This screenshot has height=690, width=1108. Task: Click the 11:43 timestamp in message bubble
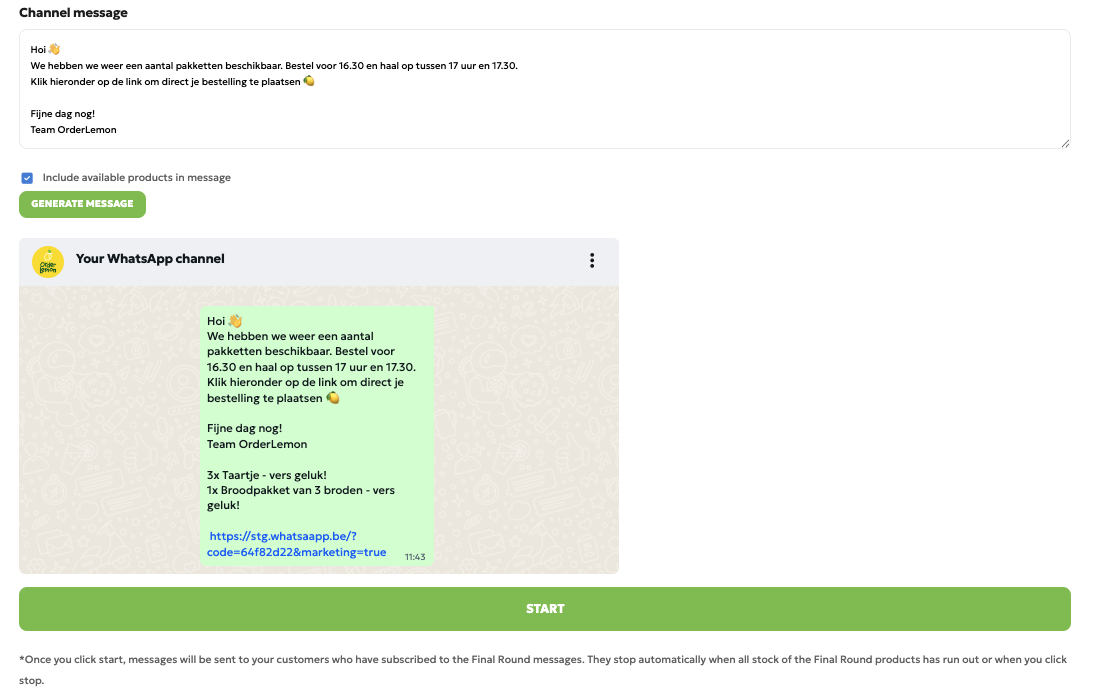(x=415, y=556)
